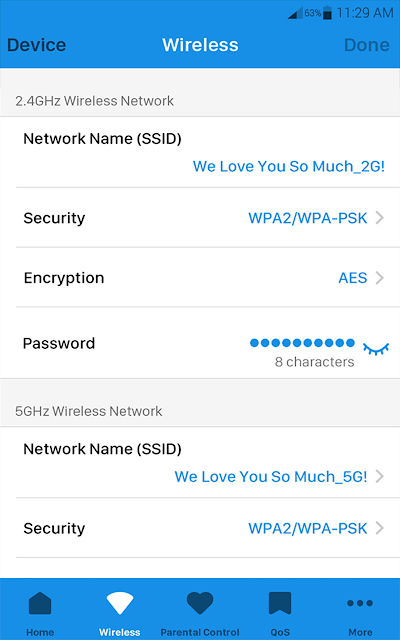Go back via the Device button

pyautogui.click(x=36, y=45)
